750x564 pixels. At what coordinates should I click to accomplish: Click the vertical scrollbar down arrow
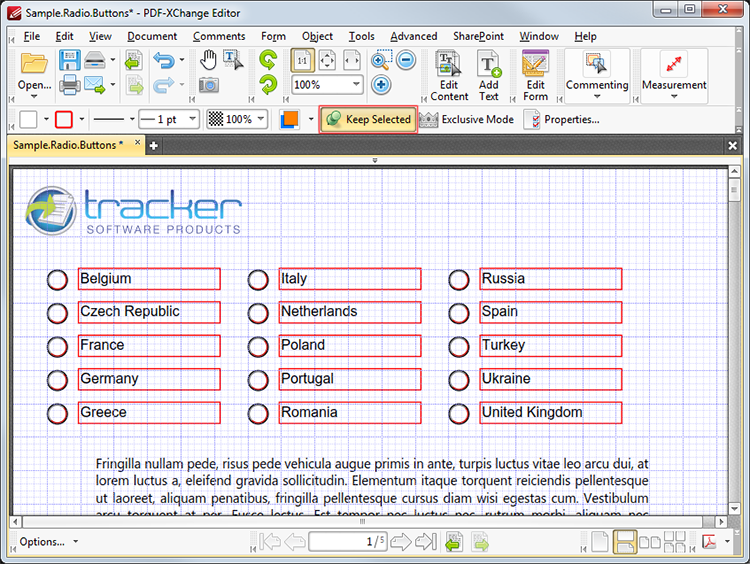pyautogui.click(x=734, y=508)
